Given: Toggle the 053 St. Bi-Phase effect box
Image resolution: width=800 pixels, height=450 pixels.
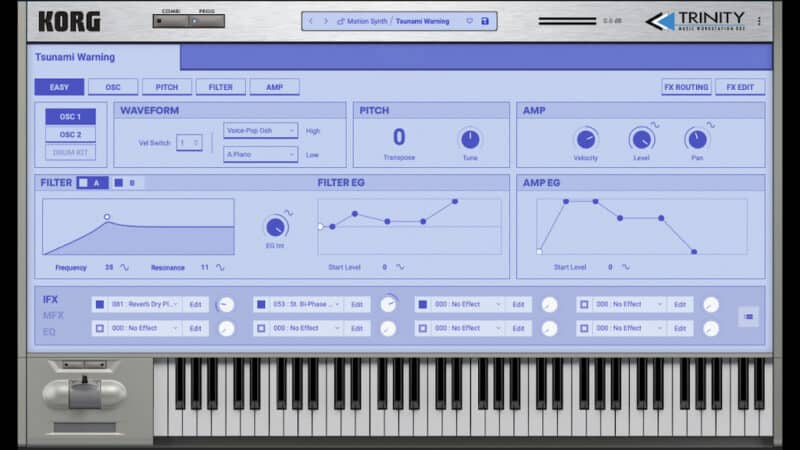Looking at the screenshot, I should (262, 304).
